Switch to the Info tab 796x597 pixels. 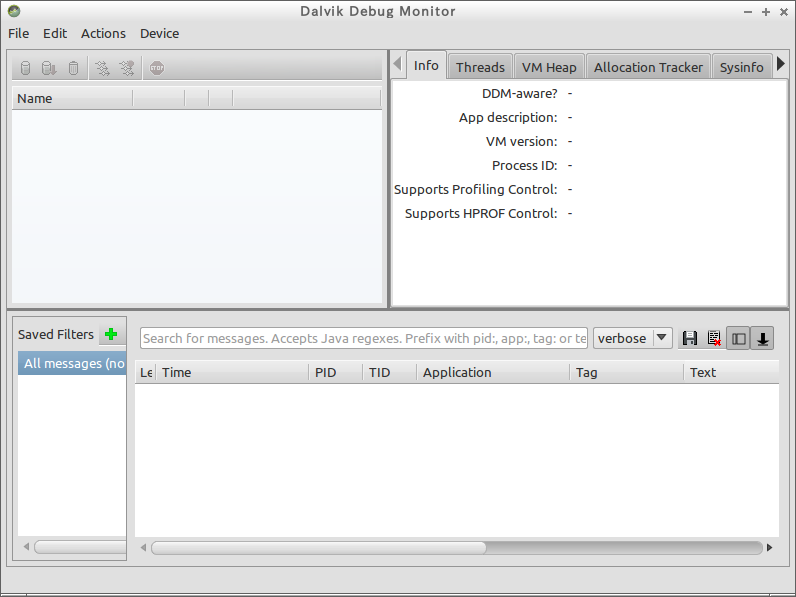pyautogui.click(x=426, y=65)
